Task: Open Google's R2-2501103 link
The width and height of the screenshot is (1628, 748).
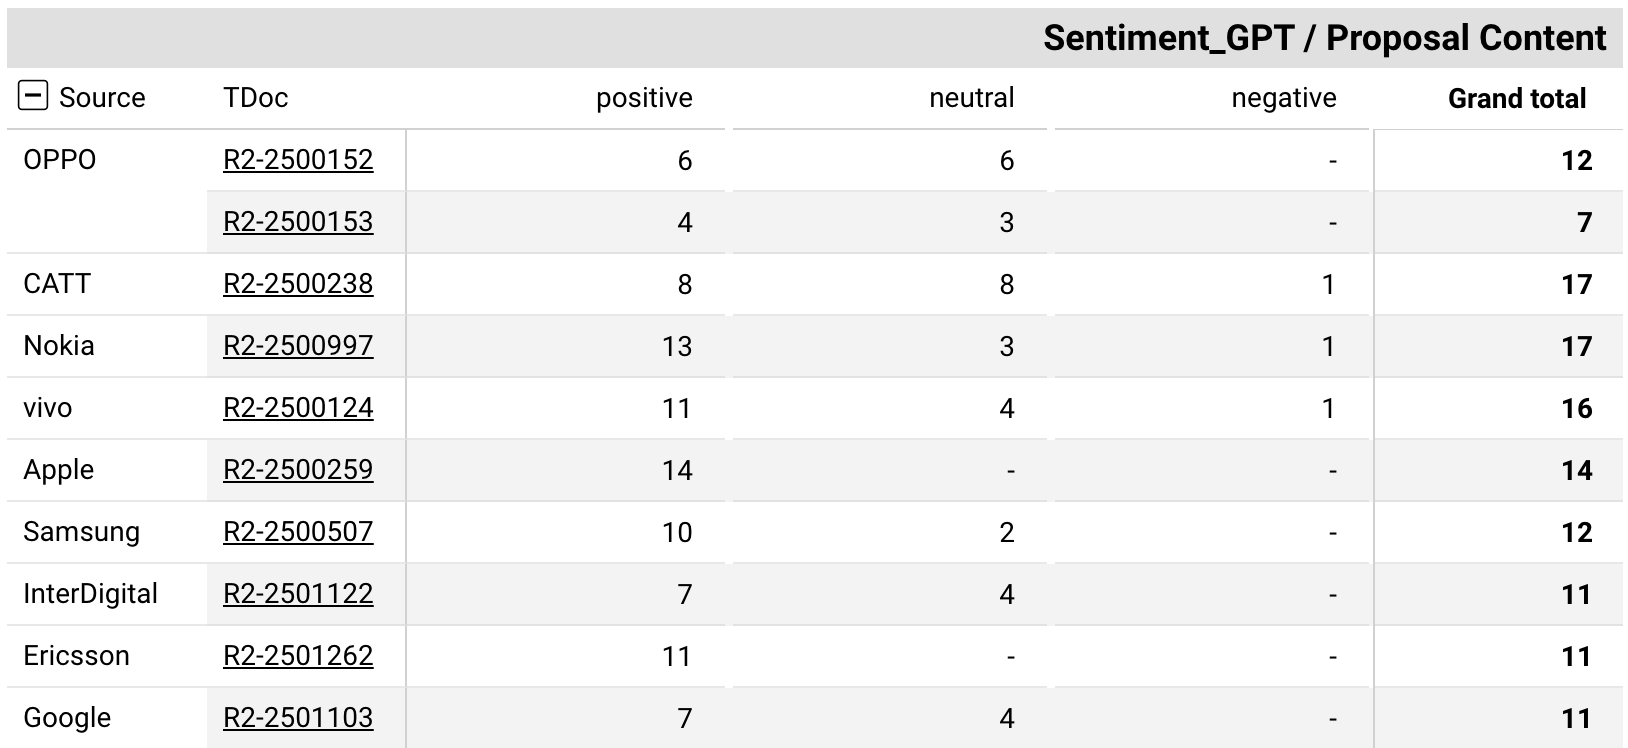Action: coord(298,718)
